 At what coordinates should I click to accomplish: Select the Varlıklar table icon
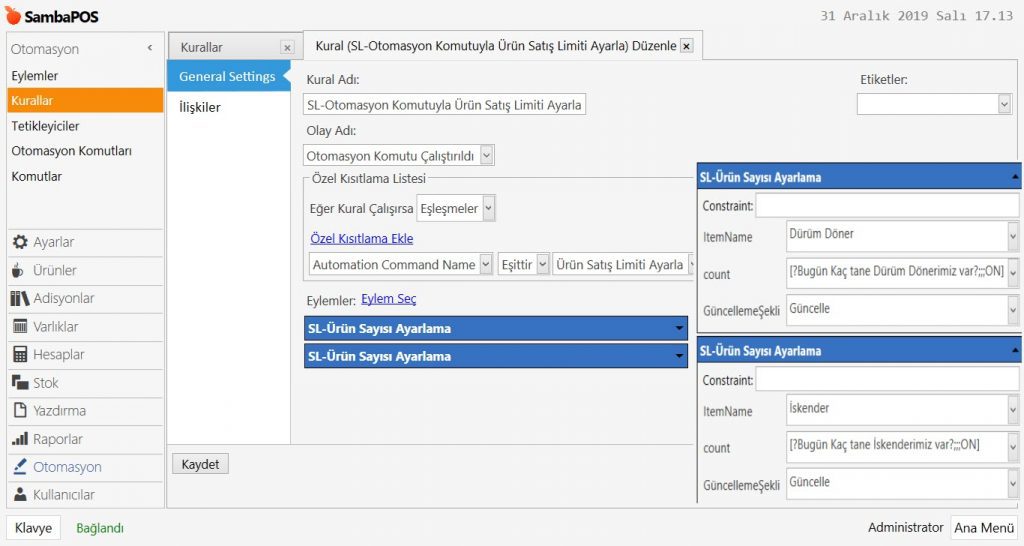(x=19, y=326)
